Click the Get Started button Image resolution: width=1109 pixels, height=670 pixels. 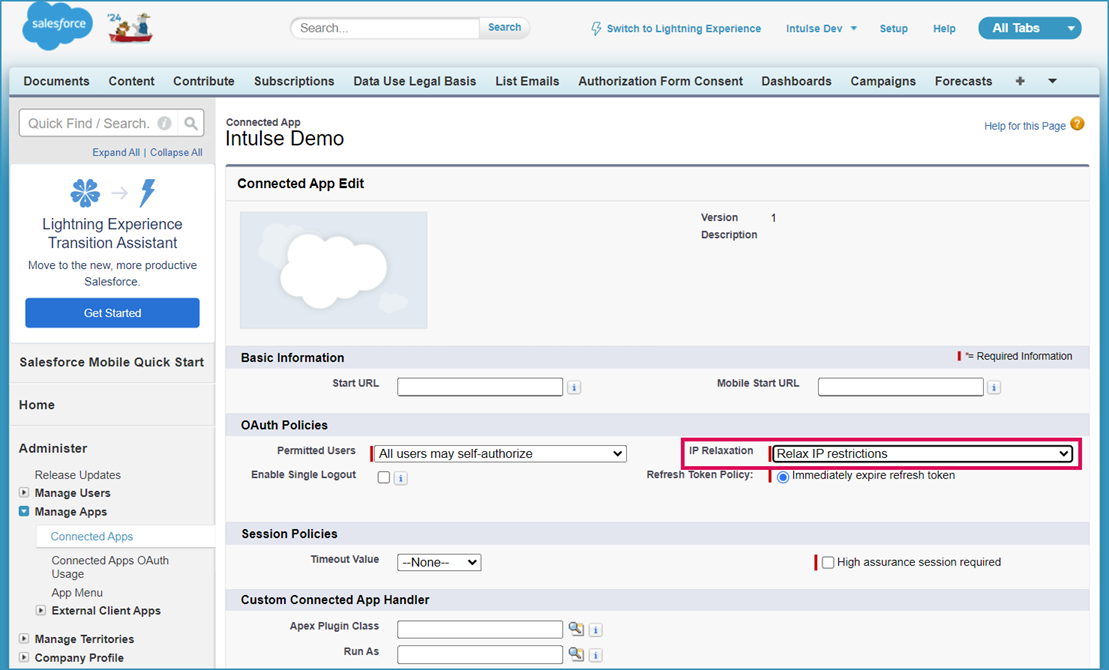coord(112,313)
